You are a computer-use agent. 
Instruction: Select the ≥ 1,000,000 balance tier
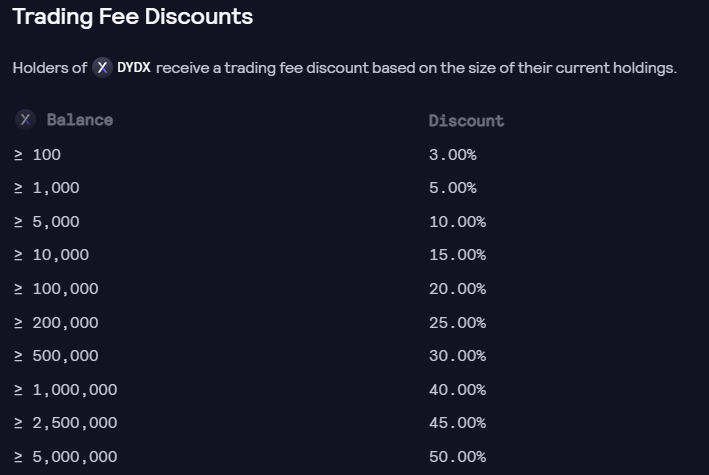pos(66,390)
